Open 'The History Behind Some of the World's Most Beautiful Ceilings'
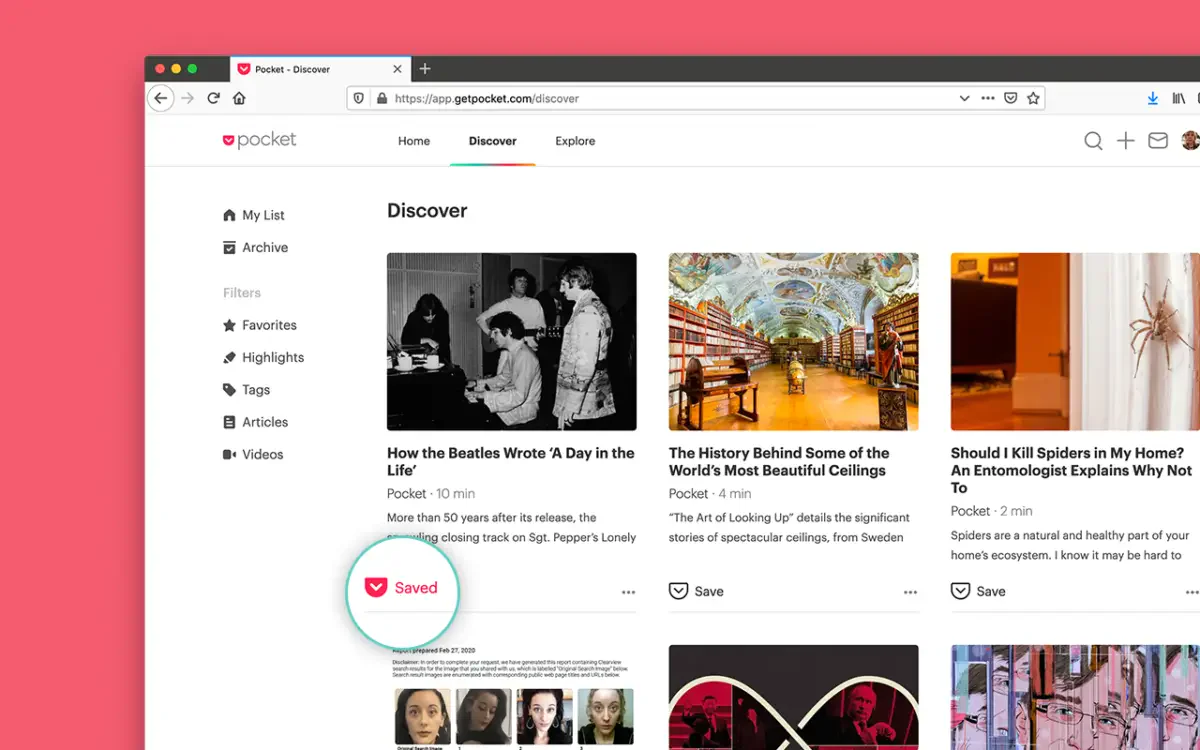Viewport: 1200px width, 750px height. [x=779, y=462]
